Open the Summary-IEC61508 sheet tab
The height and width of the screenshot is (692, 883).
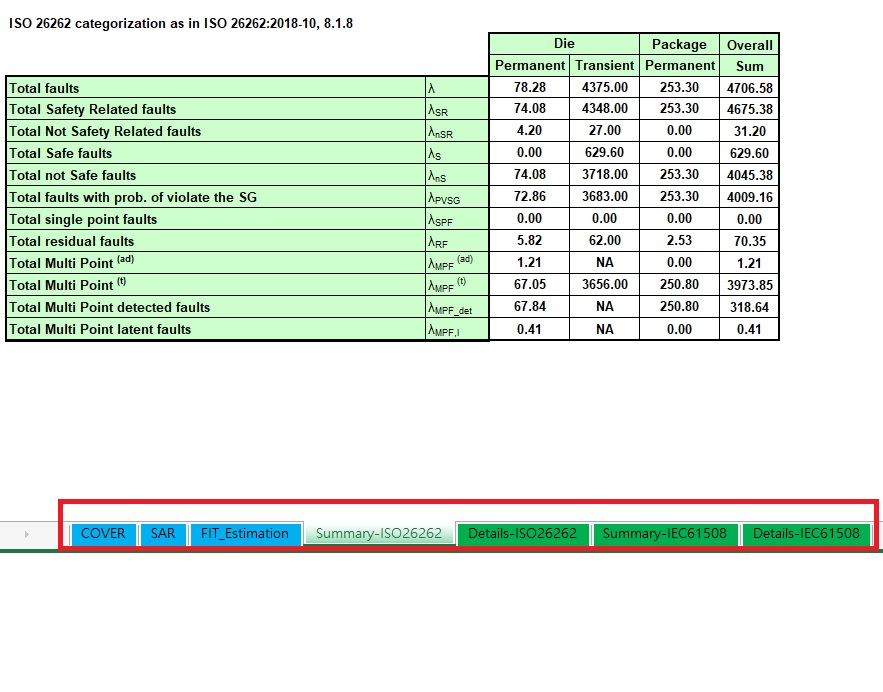pos(665,533)
